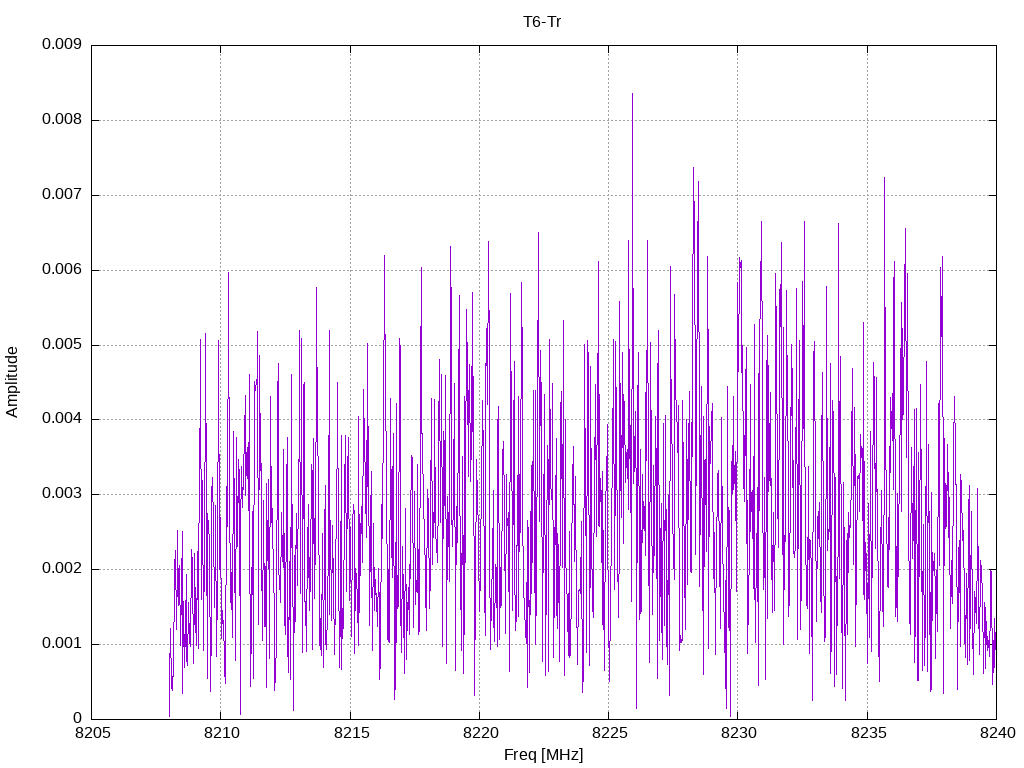Click the 8215 x-axis tick label

(351, 733)
